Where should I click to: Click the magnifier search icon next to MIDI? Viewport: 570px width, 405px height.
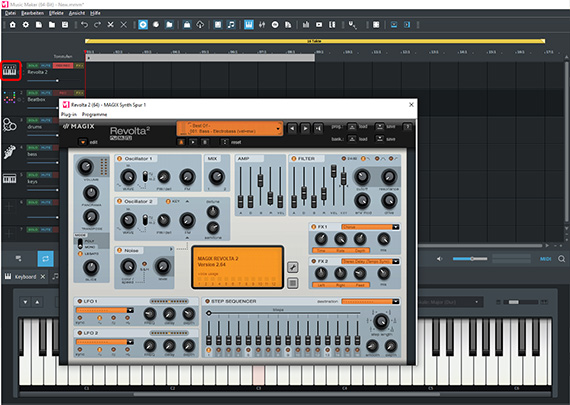tap(562, 259)
